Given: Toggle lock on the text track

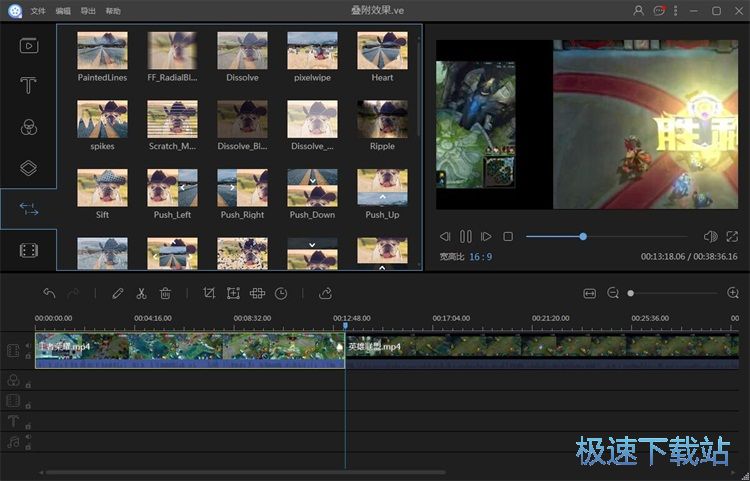Looking at the screenshot, I should [x=28, y=426].
